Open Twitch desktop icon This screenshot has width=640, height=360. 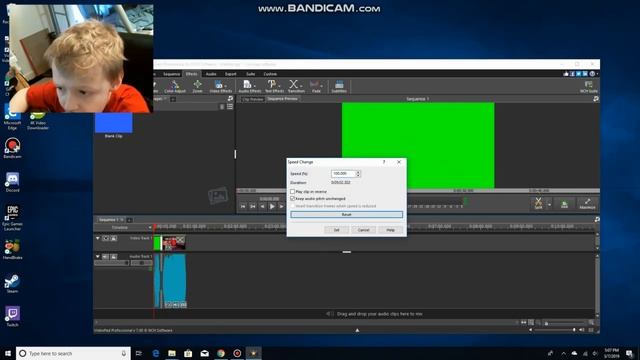(12, 317)
